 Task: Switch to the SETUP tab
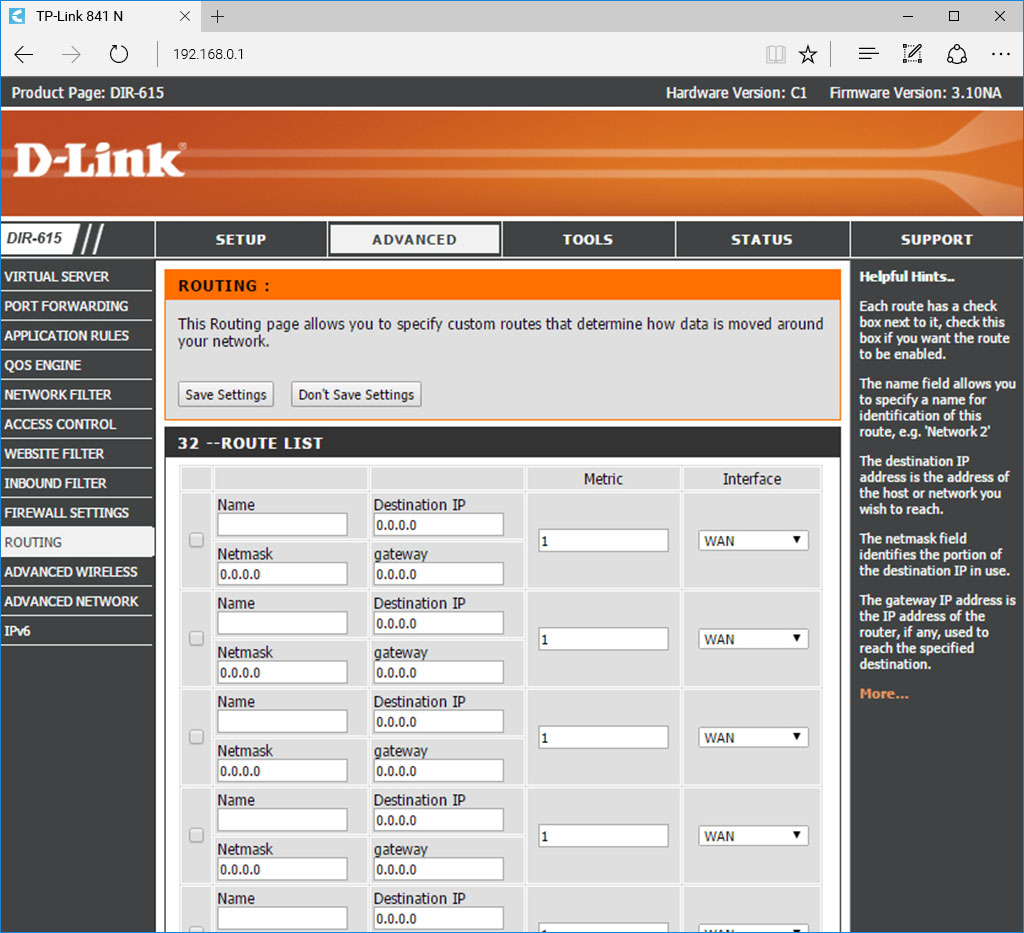click(241, 240)
